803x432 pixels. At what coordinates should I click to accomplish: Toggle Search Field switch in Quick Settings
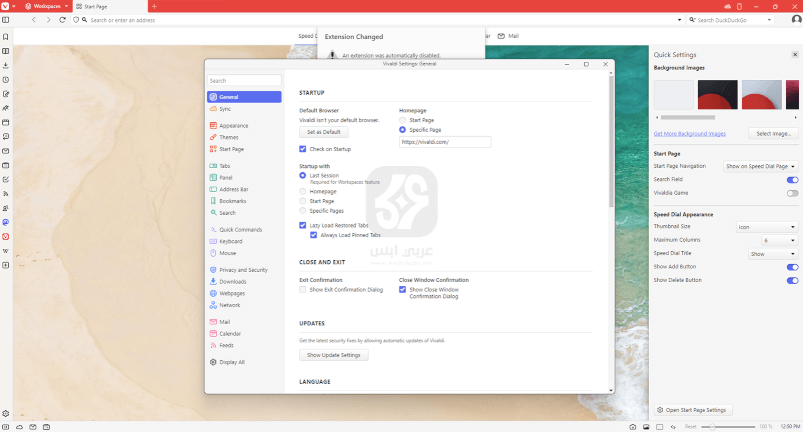click(792, 180)
